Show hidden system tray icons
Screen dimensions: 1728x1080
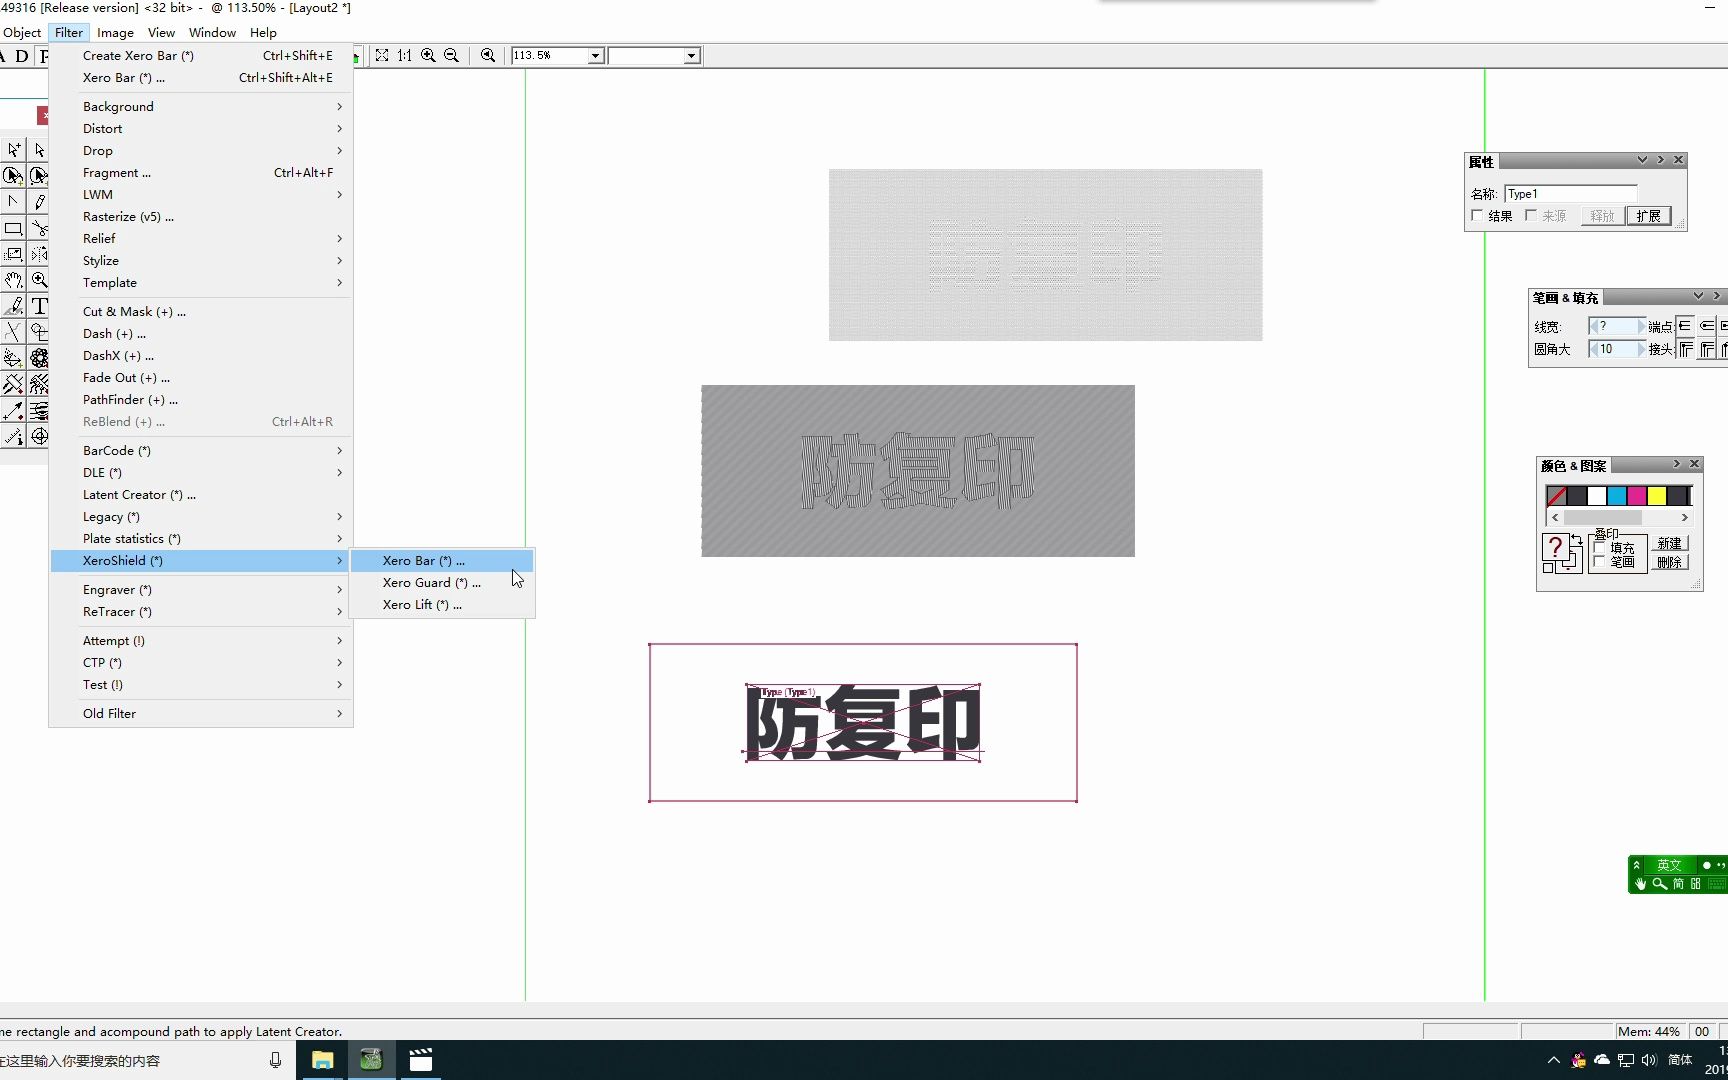1553,1060
